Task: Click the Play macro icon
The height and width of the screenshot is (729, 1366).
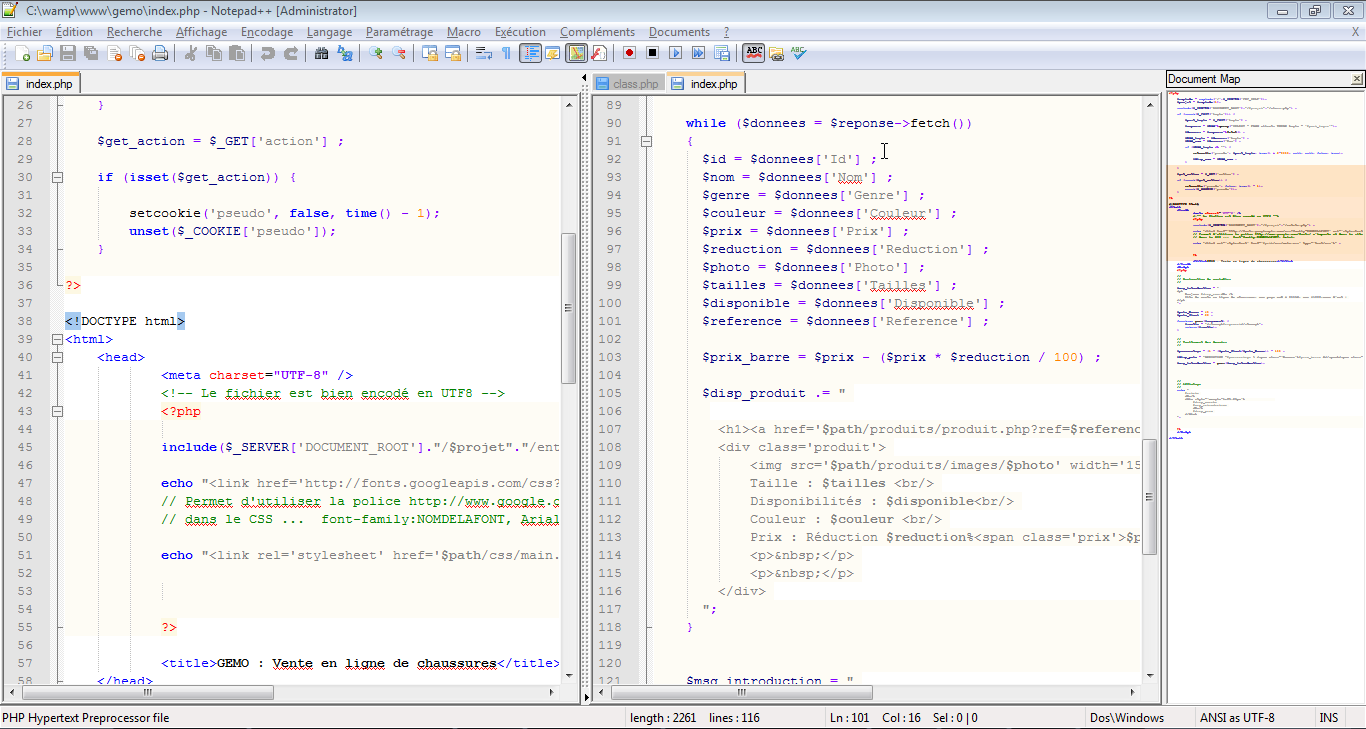Action: 675,53
